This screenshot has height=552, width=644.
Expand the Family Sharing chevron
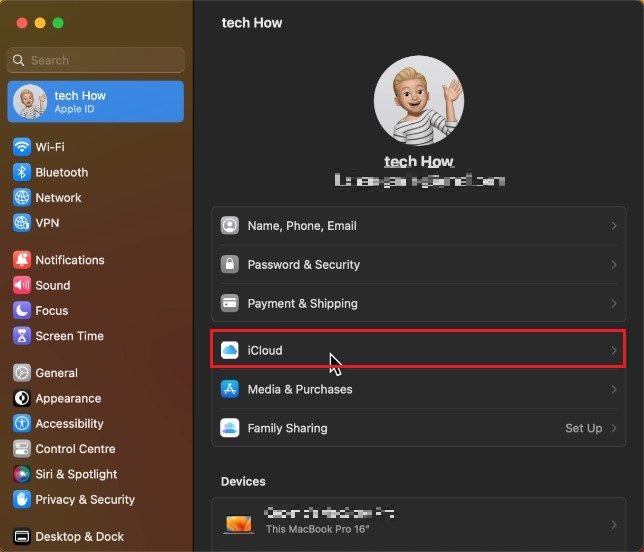[614, 428]
